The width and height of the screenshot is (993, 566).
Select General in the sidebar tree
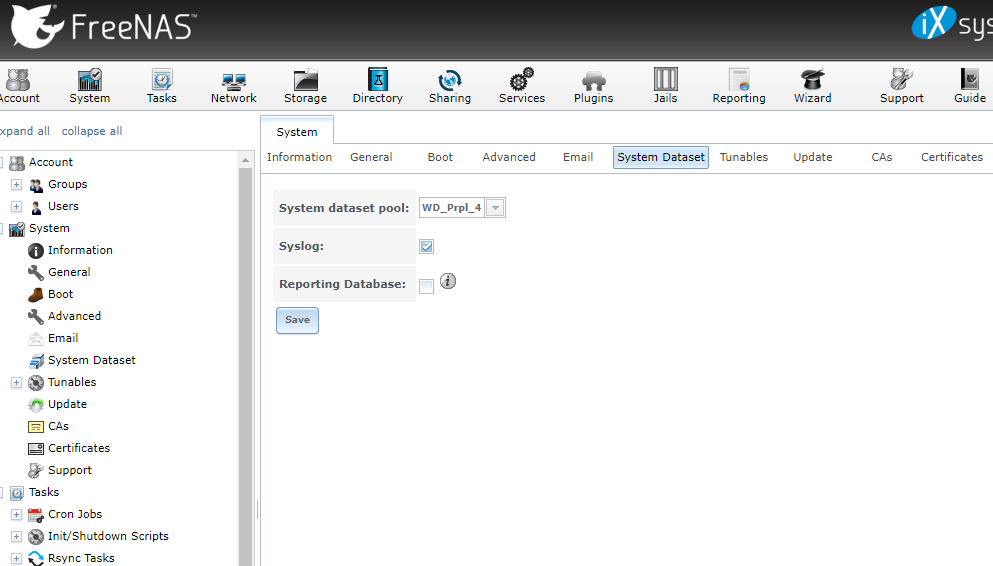pos(69,272)
